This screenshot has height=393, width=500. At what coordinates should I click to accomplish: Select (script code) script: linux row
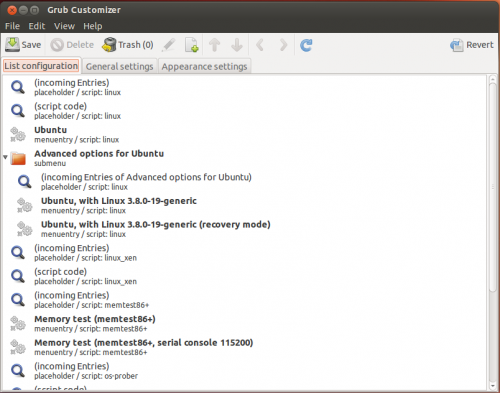(245, 111)
